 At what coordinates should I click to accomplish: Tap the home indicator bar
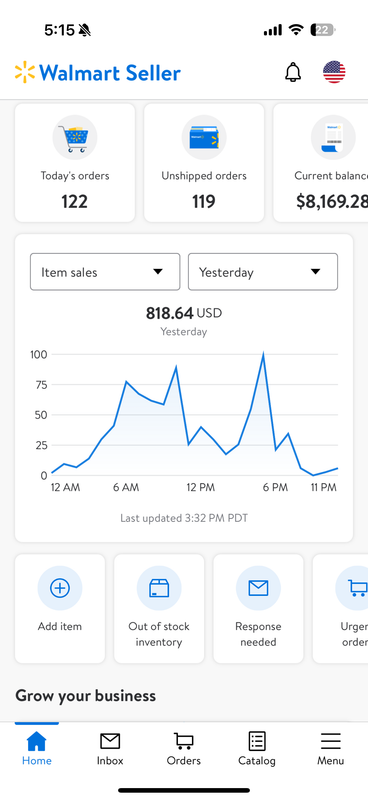click(x=184, y=790)
